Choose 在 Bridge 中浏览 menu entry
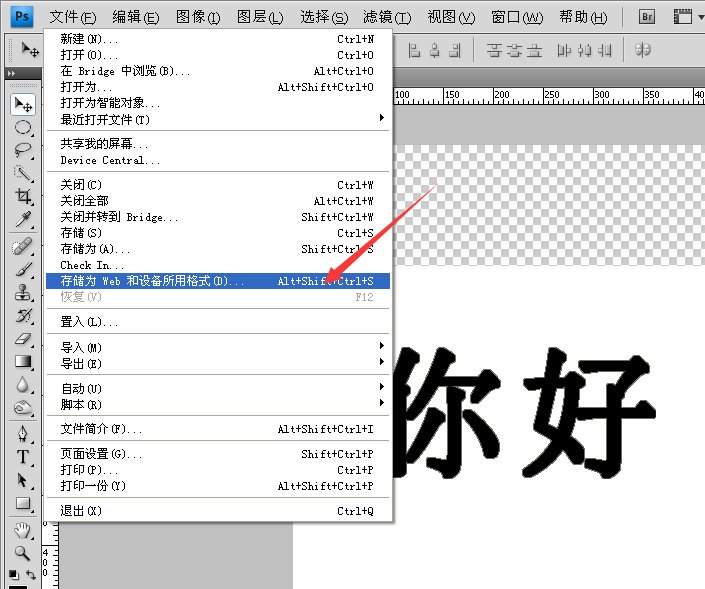The height and width of the screenshot is (589, 705). pos(218,71)
